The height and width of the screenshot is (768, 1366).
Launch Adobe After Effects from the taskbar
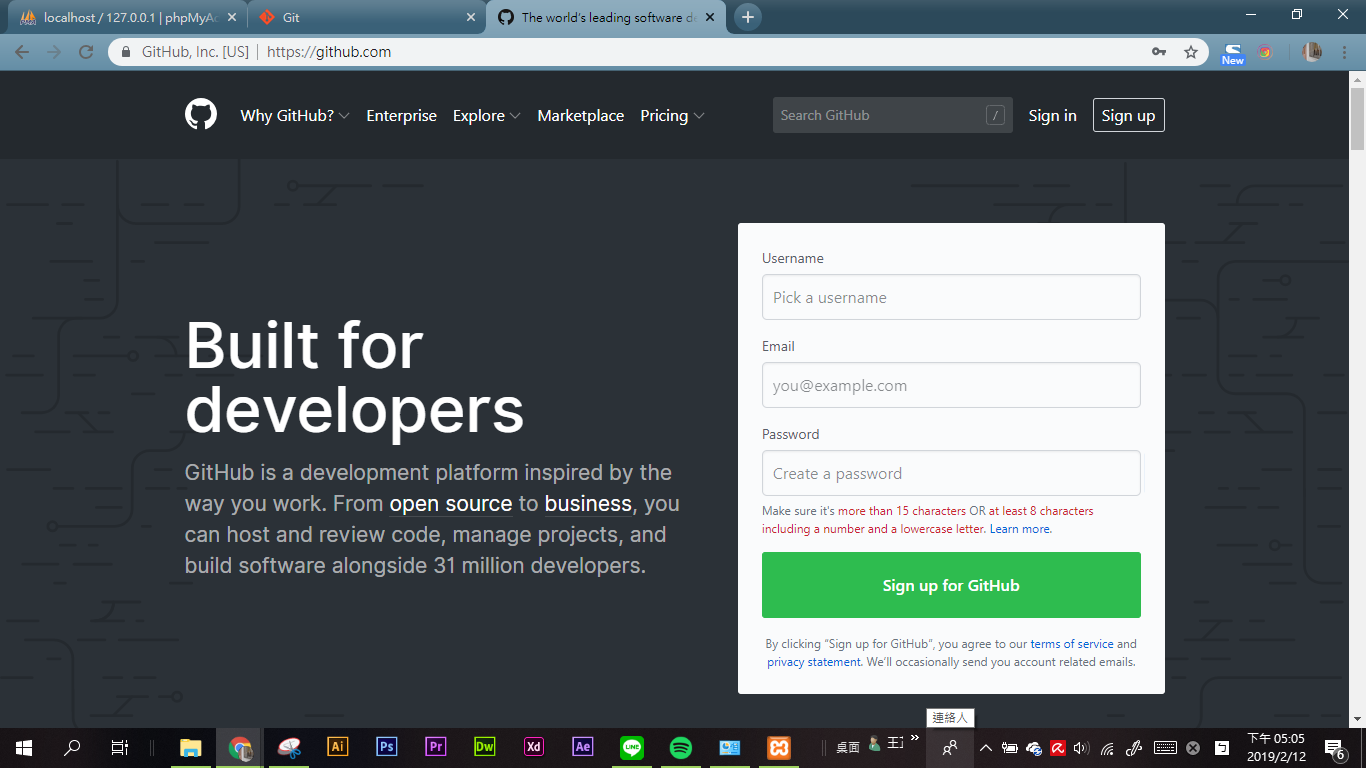(x=582, y=746)
